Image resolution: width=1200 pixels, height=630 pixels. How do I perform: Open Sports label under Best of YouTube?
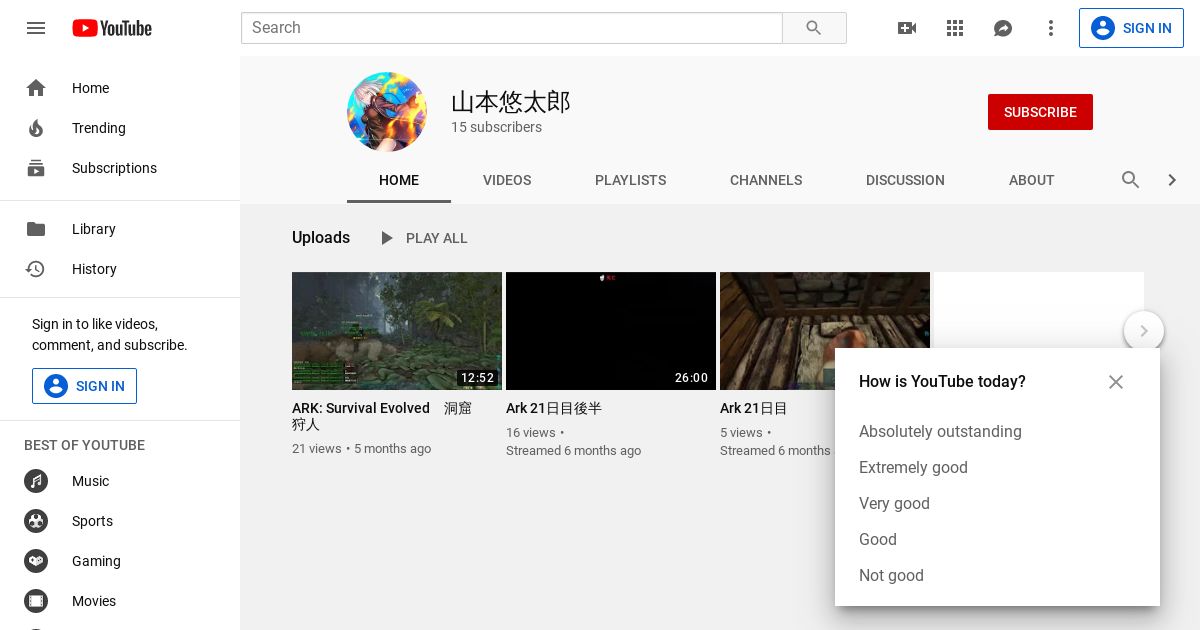point(92,521)
